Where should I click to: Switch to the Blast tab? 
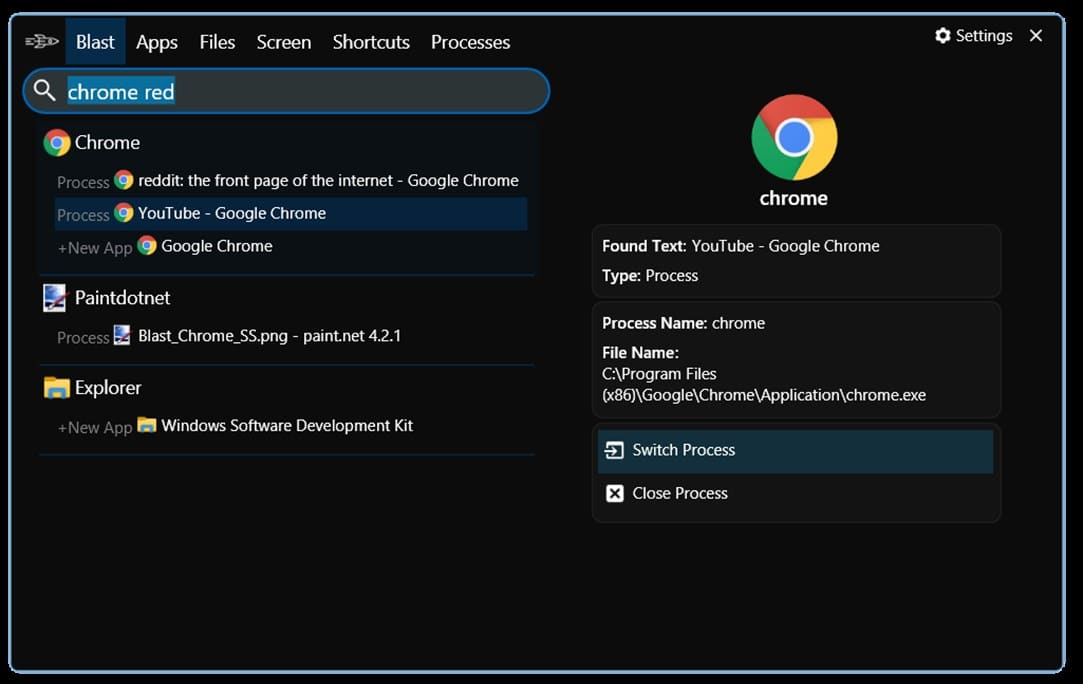95,42
